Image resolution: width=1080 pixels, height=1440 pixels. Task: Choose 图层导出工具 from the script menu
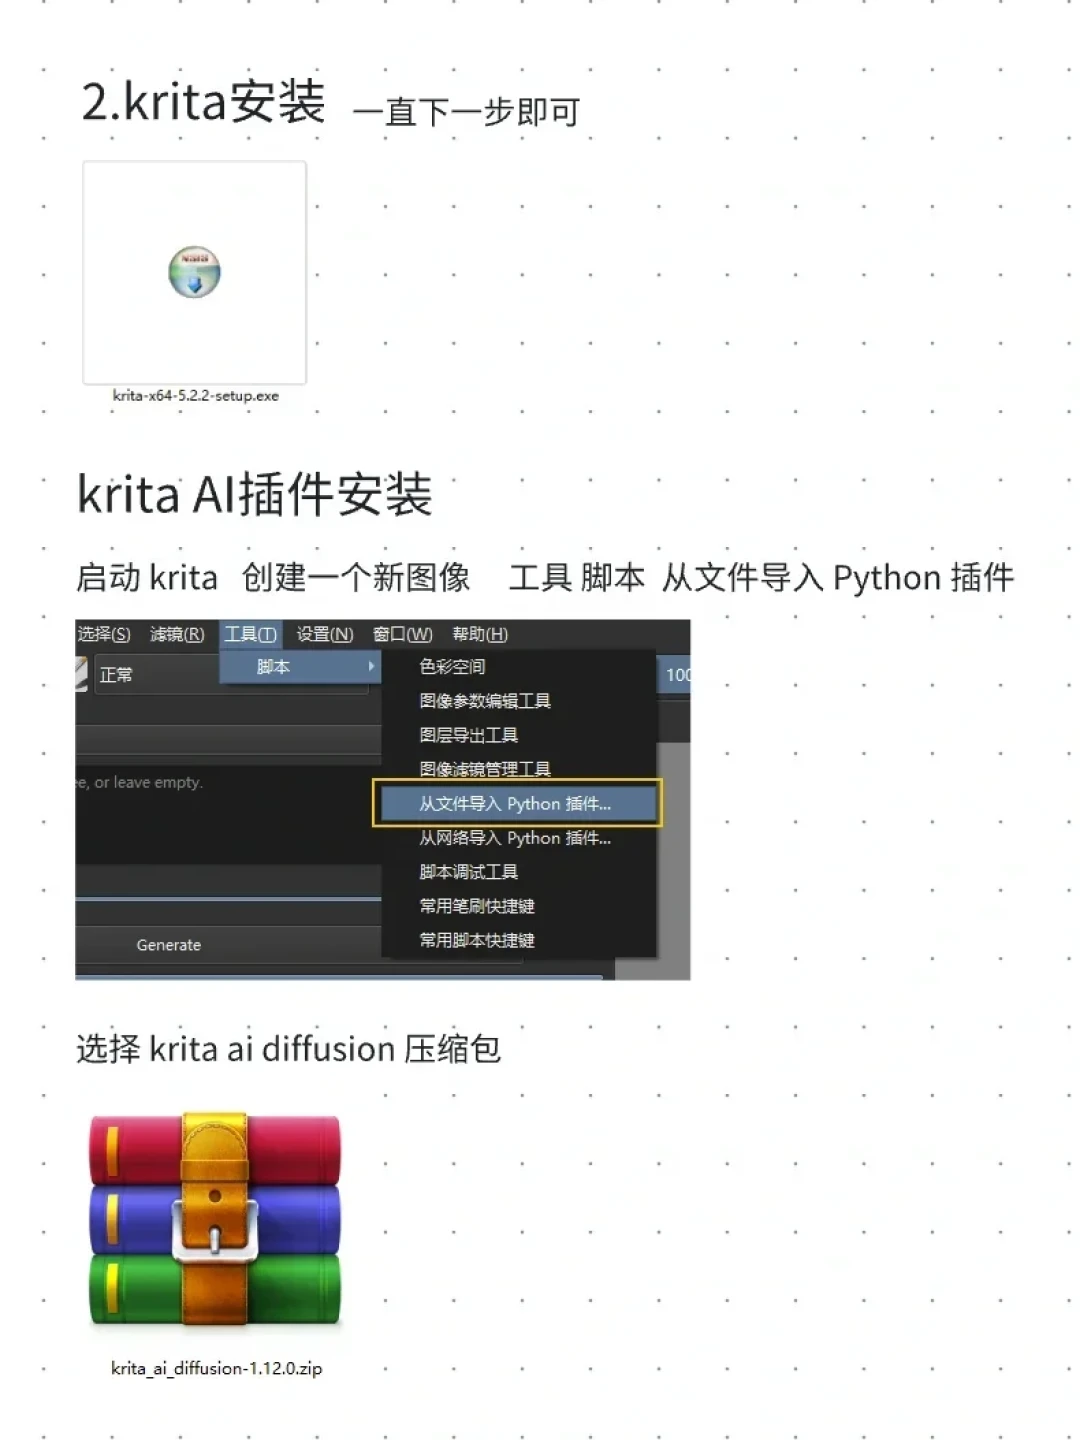(x=518, y=735)
